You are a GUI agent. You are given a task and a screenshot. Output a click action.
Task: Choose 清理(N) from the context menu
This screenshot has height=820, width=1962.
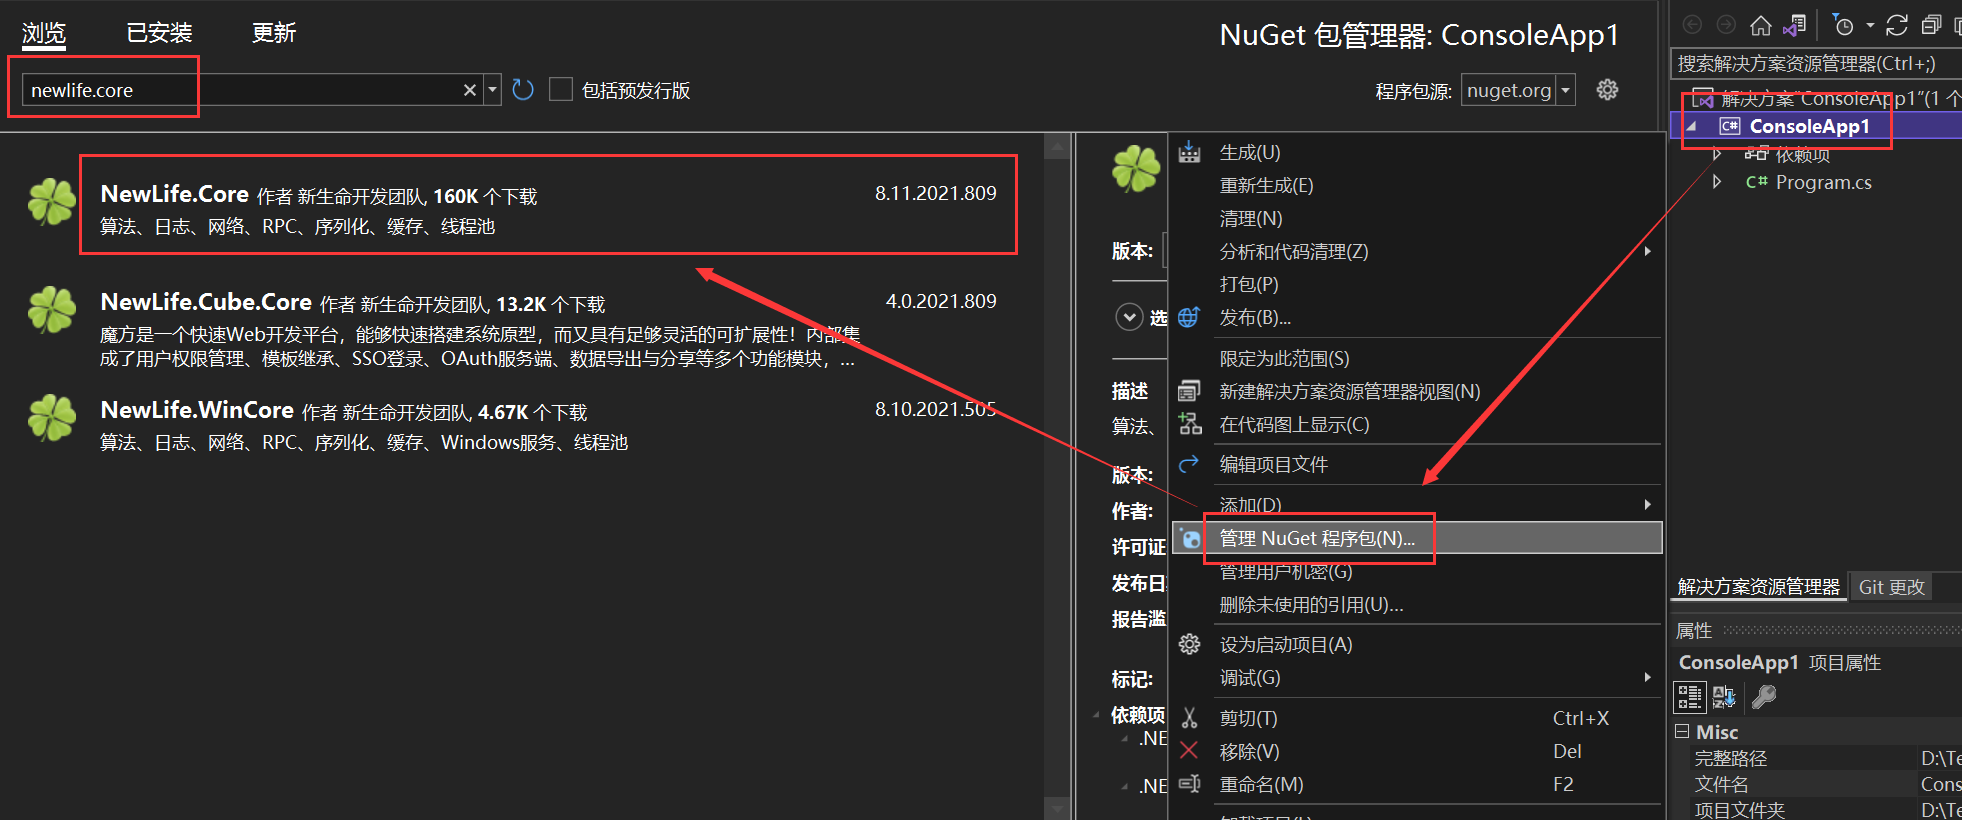pyautogui.click(x=1416, y=218)
